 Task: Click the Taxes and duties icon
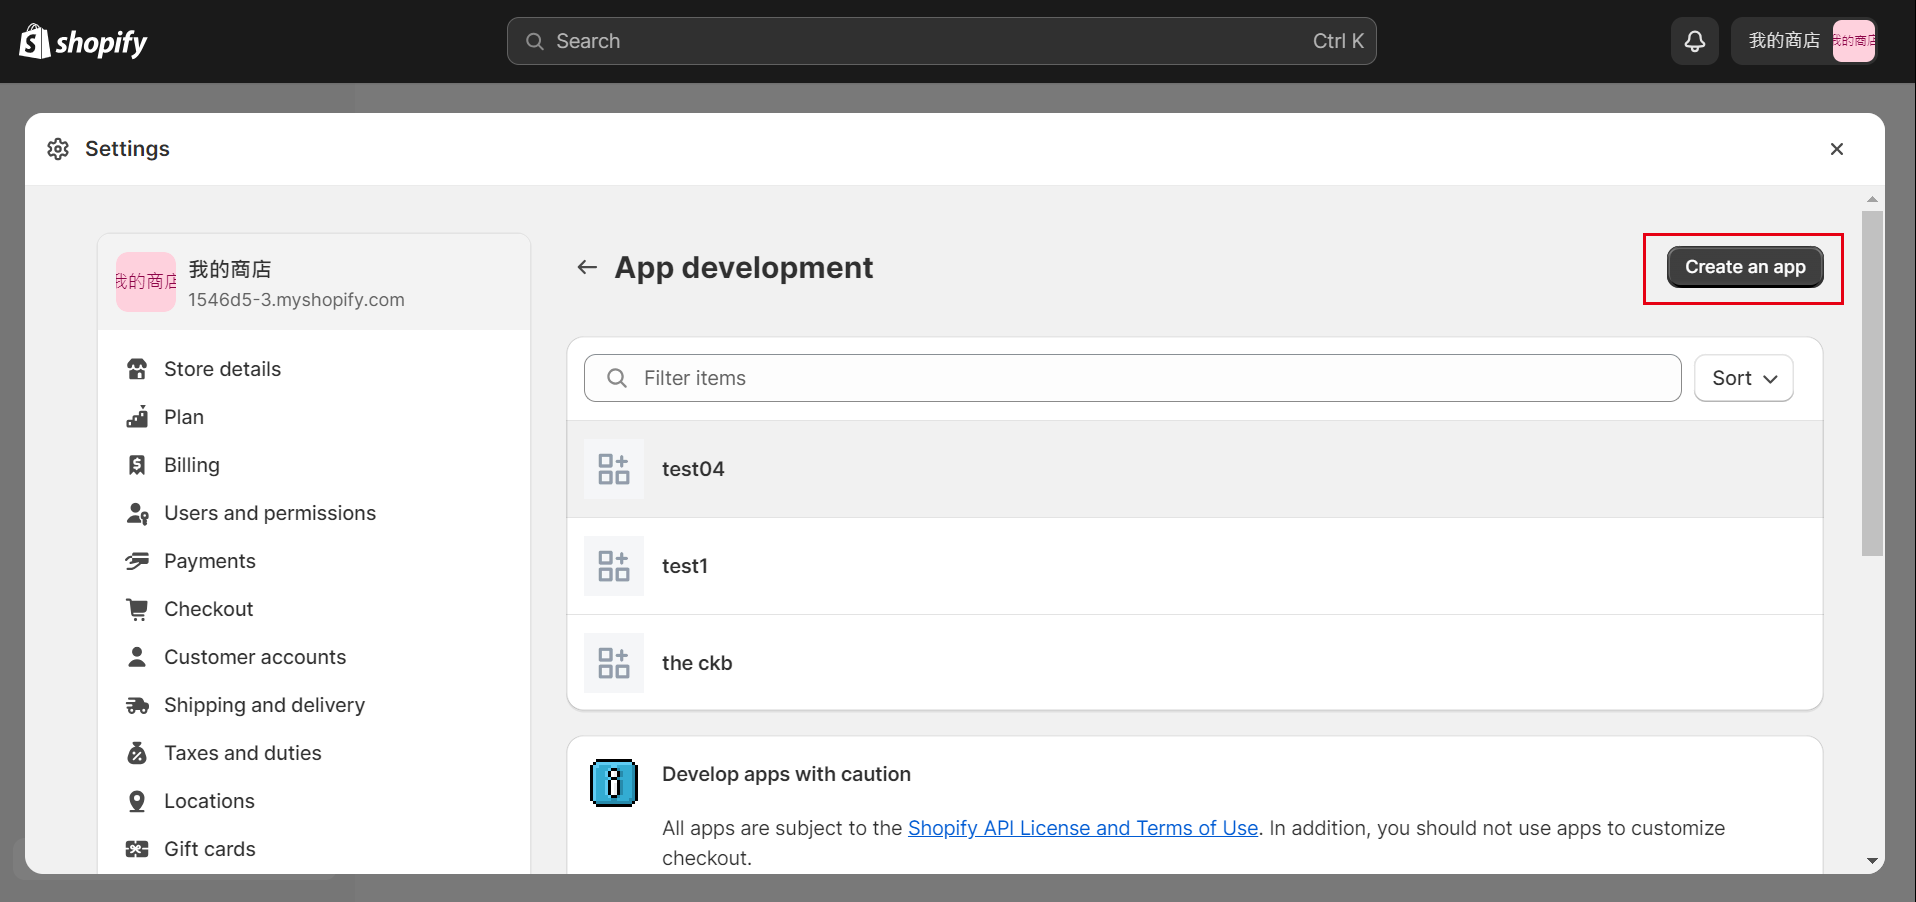pos(137,753)
